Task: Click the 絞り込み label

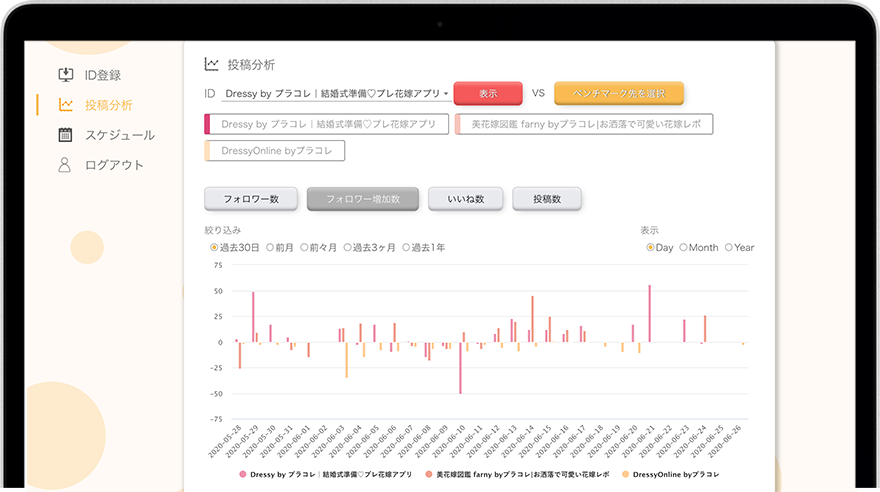Action: point(222,230)
